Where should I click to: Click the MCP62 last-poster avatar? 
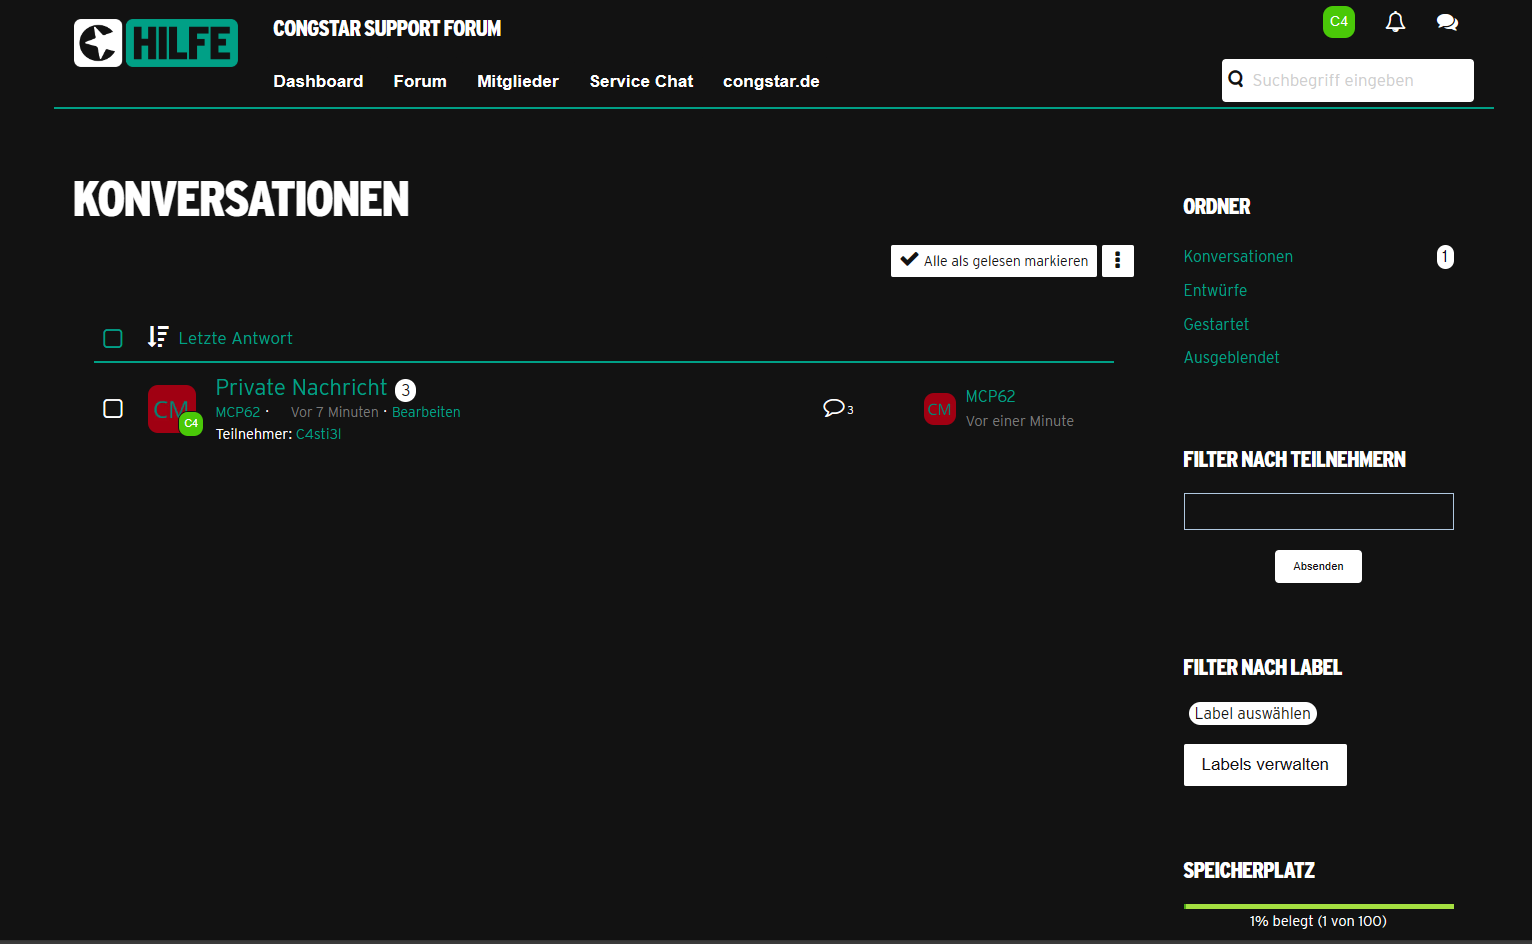pos(939,409)
